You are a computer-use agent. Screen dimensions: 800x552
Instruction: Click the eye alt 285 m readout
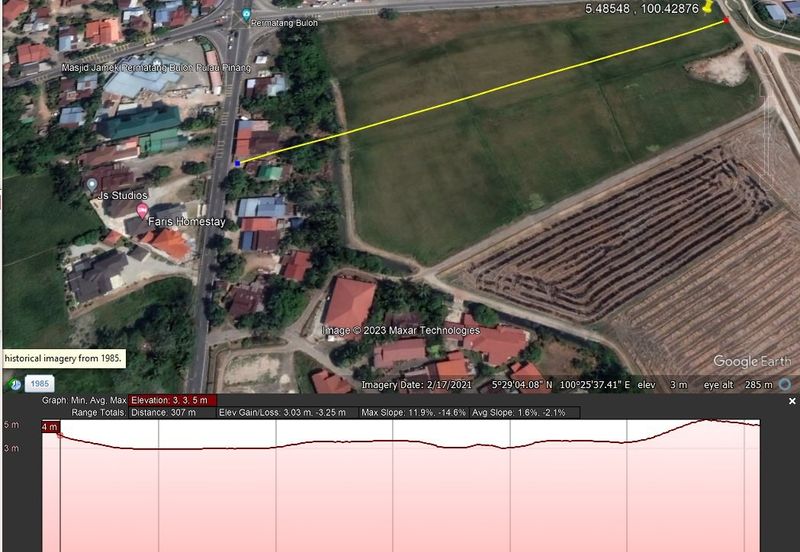pyautogui.click(x=738, y=385)
